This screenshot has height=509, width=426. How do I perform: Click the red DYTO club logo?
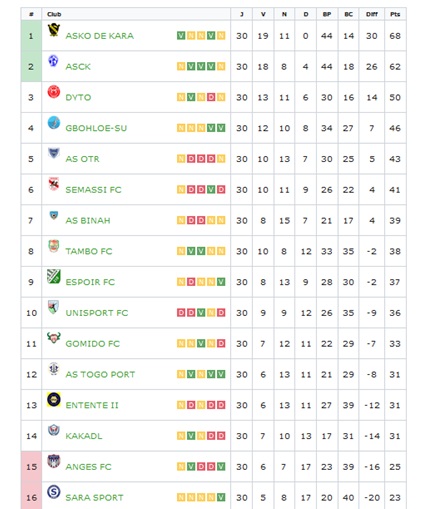[53, 92]
